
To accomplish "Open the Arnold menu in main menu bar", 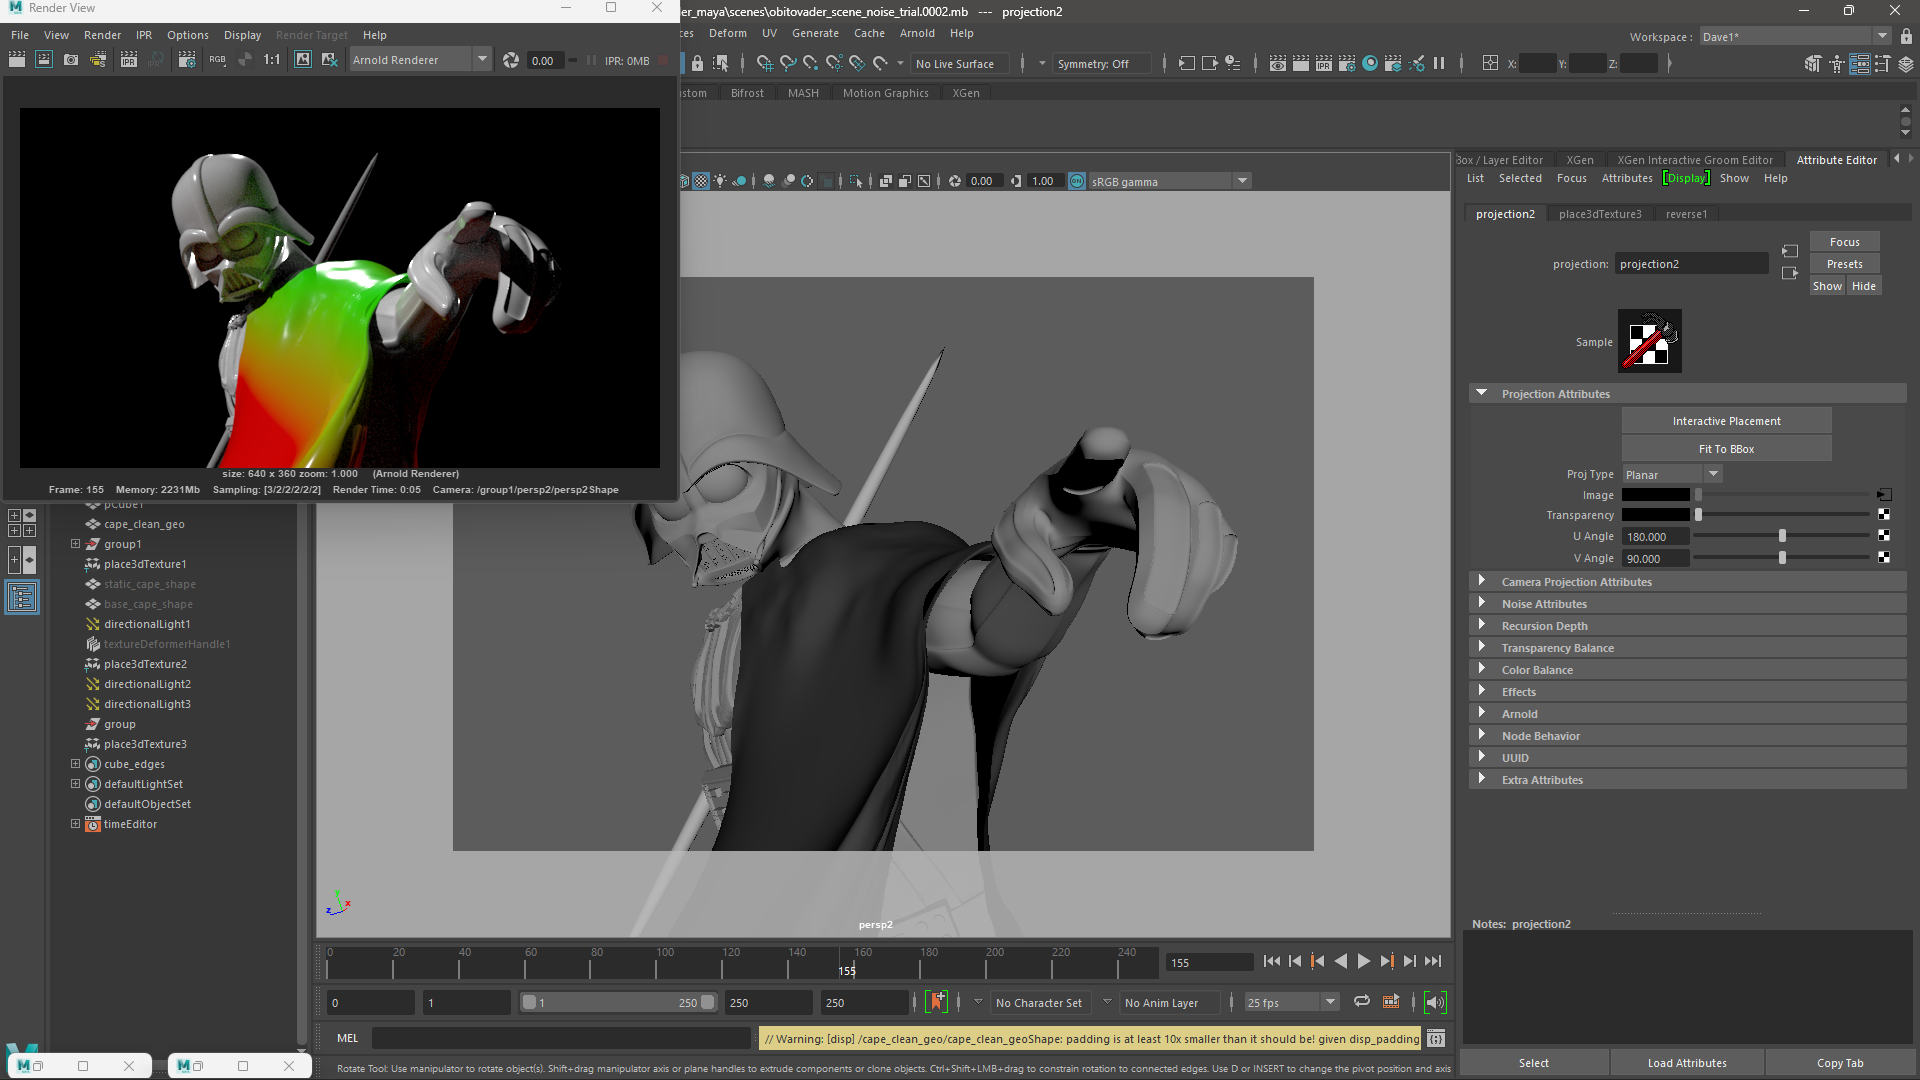I will (x=916, y=33).
